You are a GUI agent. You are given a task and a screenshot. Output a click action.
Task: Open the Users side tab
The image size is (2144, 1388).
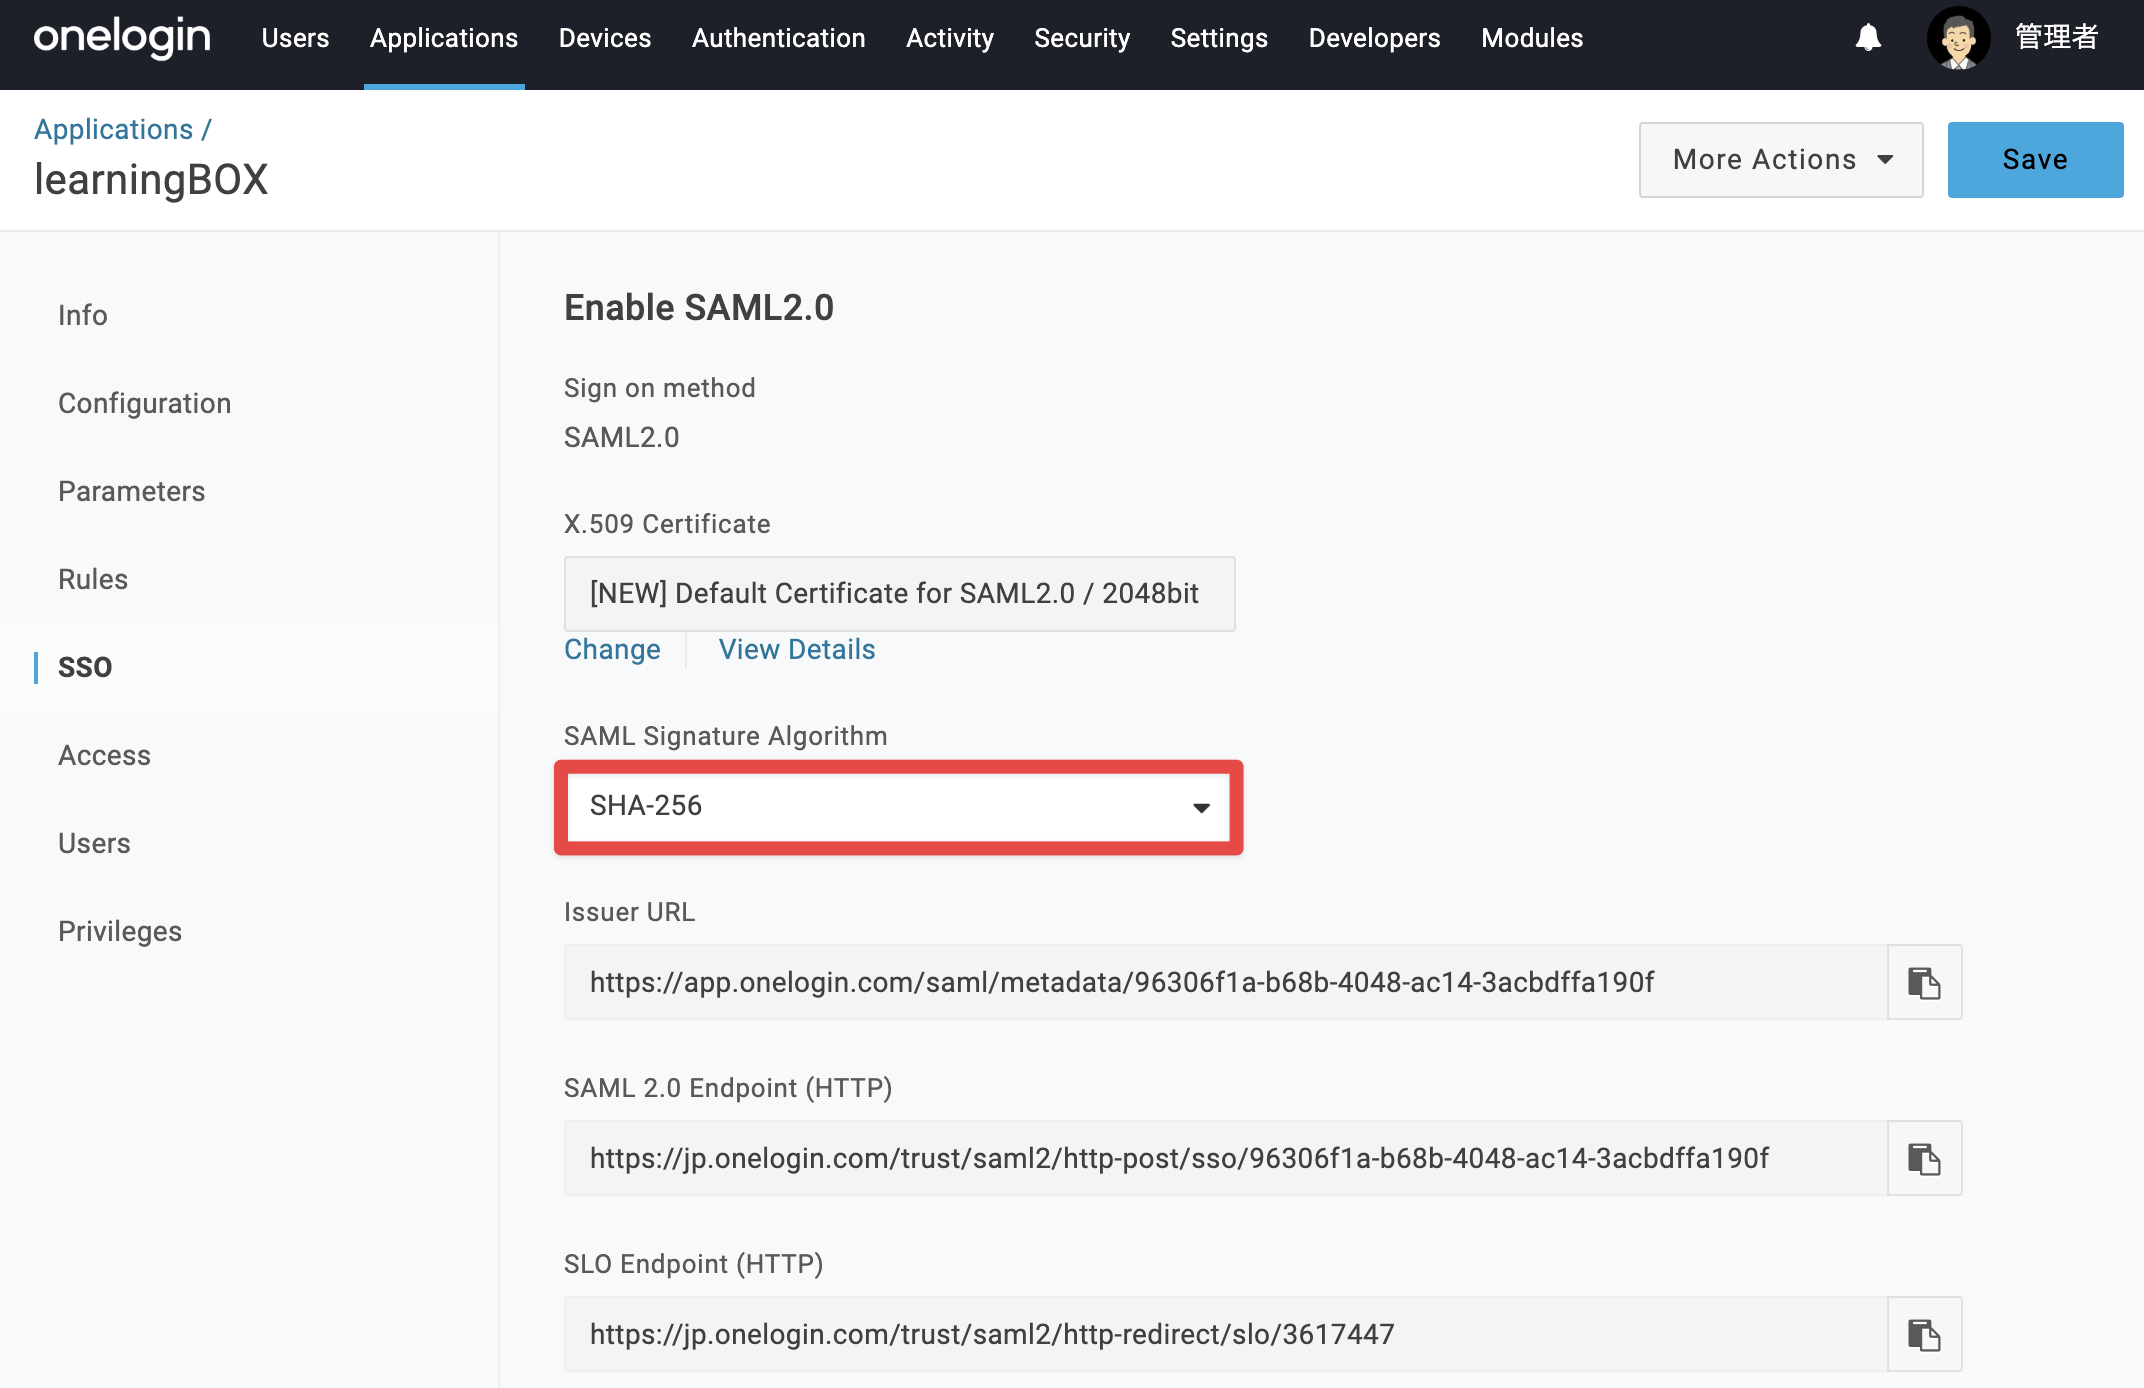pyautogui.click(x=94, y=843)
